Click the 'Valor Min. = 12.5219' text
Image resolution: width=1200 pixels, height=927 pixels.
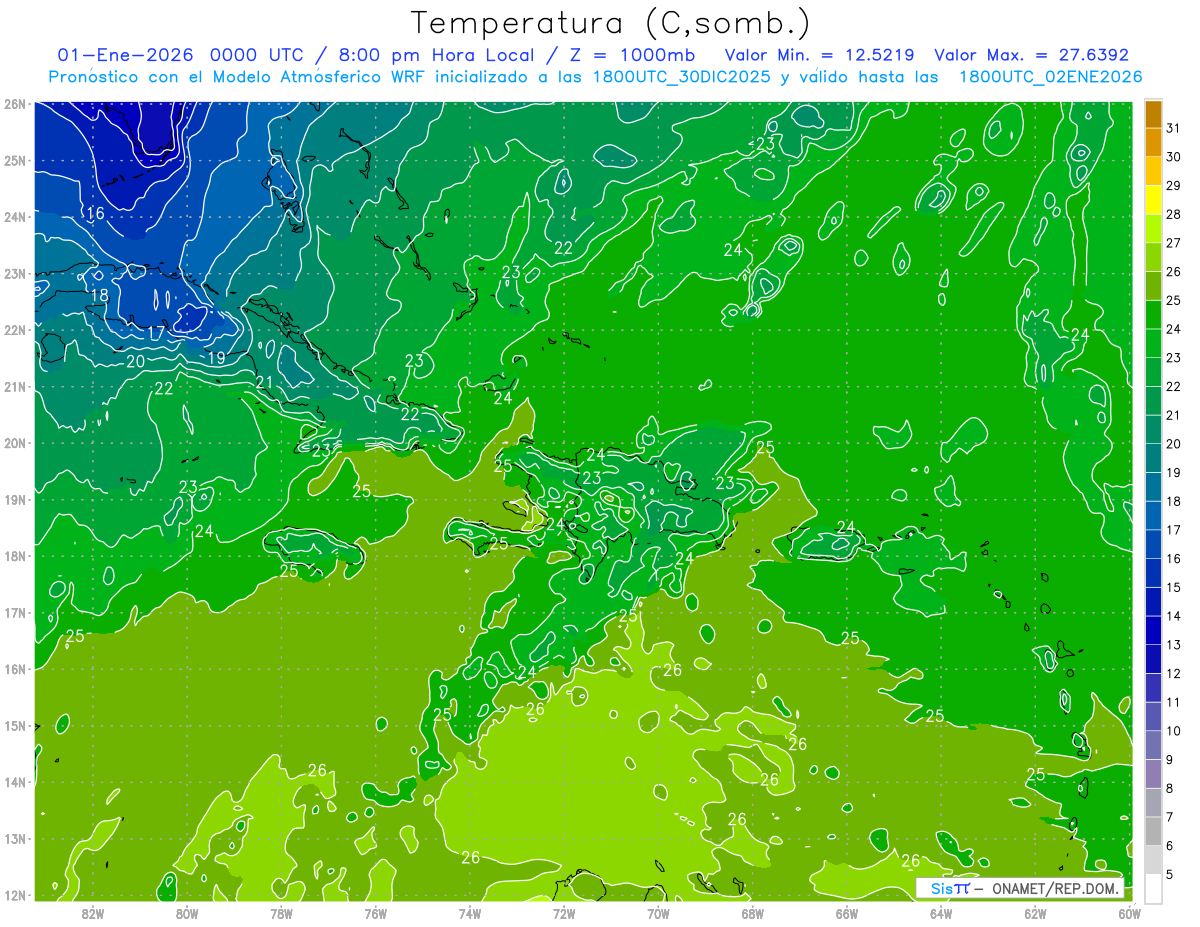pos(819,55)
